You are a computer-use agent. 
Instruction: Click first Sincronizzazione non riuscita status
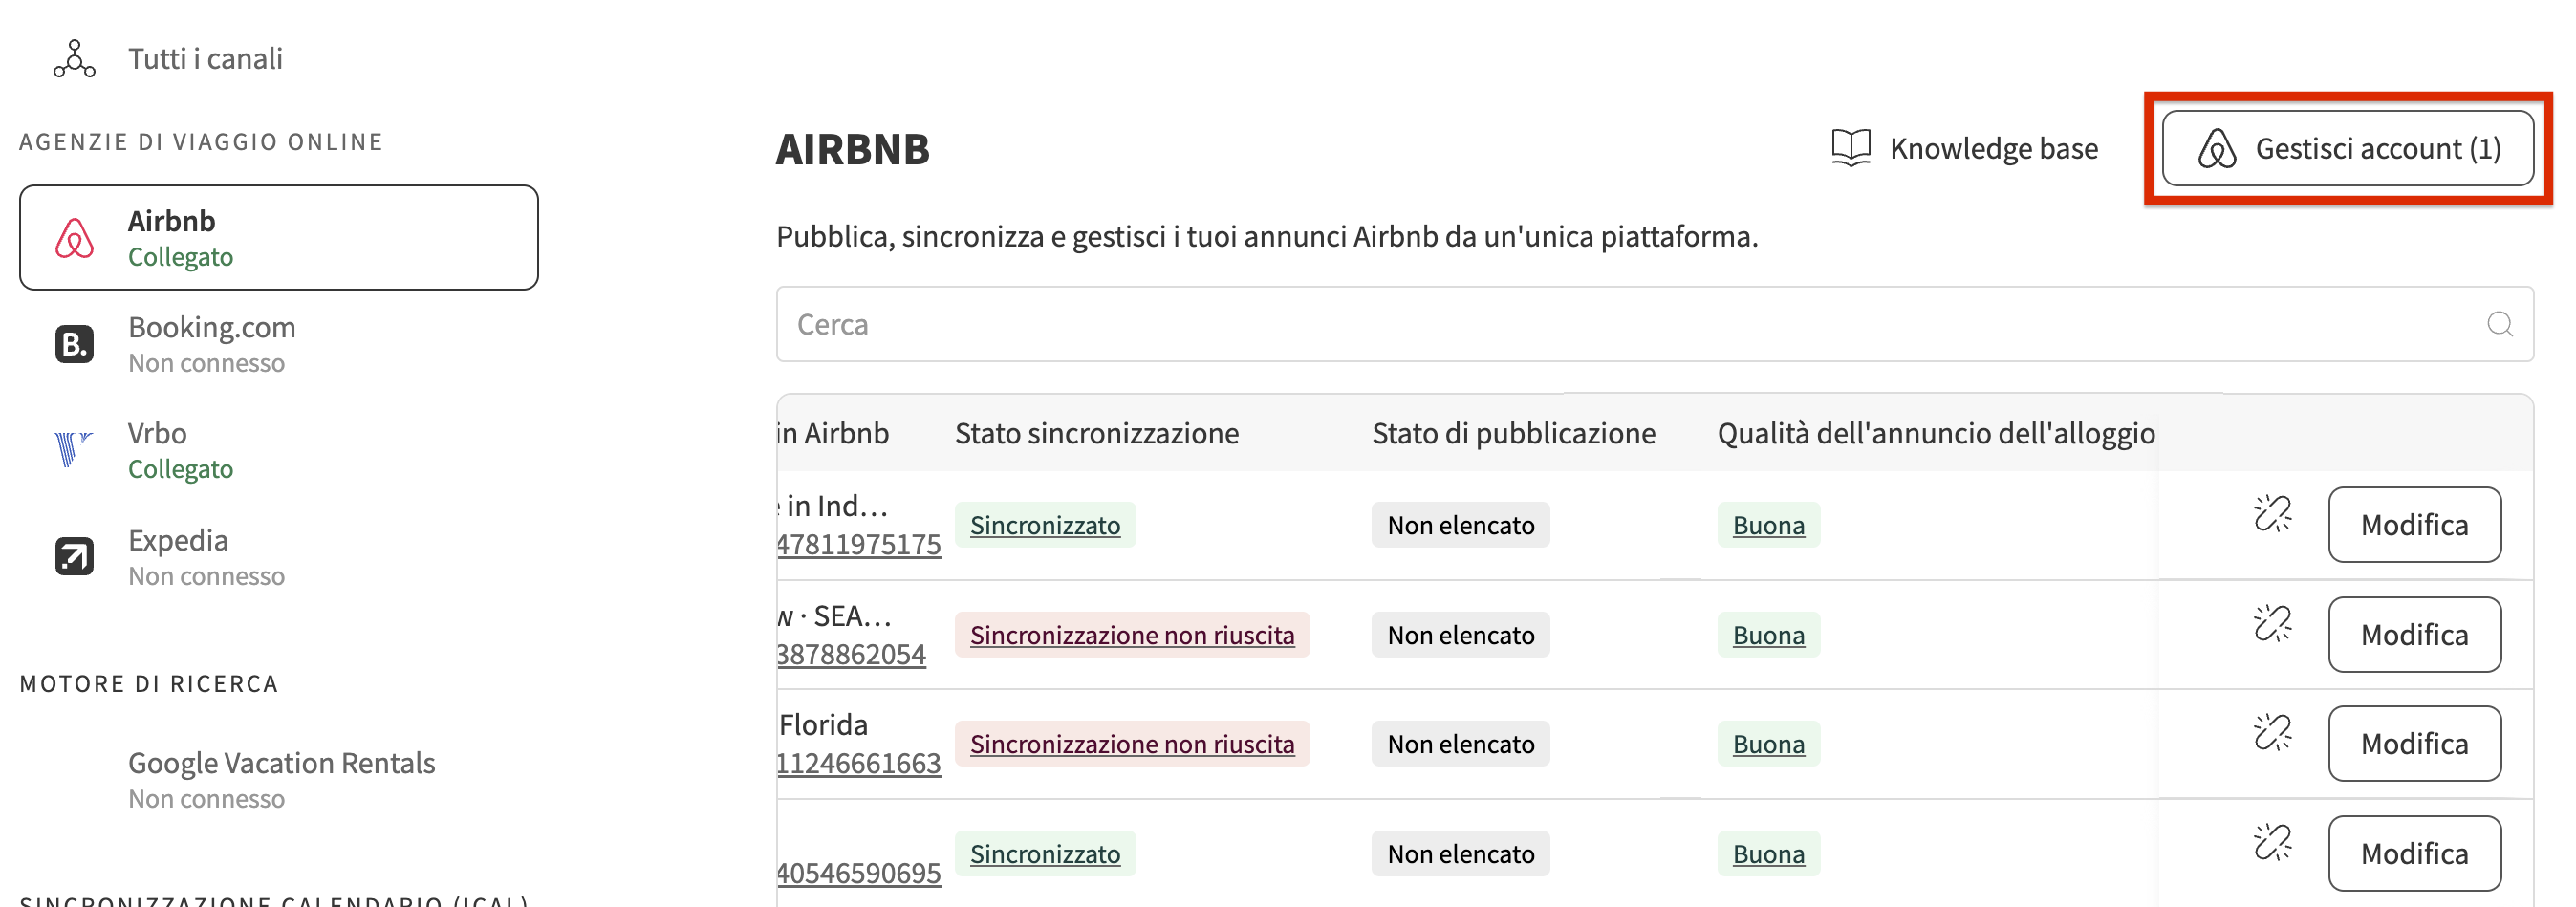coord(1131,635)
